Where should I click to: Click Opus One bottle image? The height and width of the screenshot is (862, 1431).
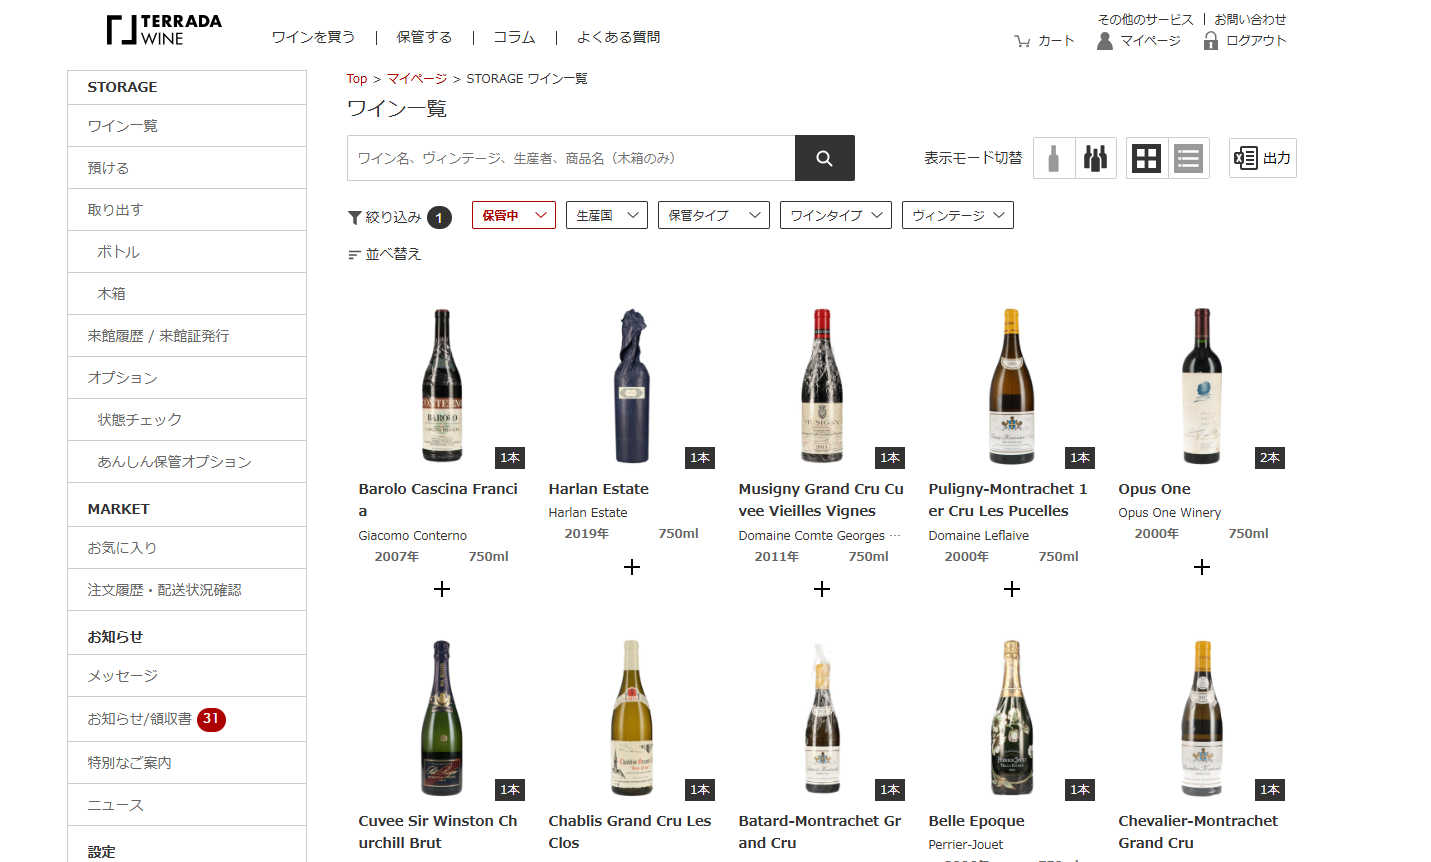click(x=1202, y=386)
